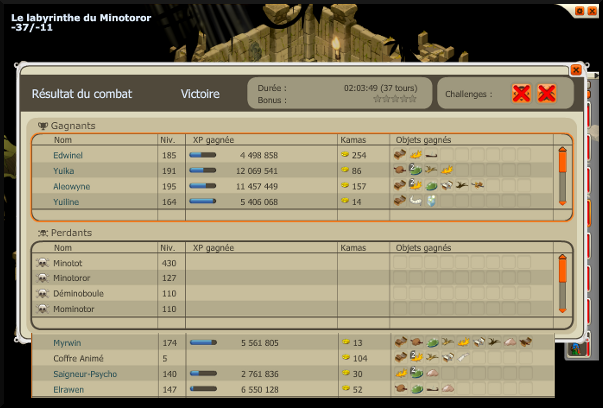This screenshot has height=408, width=603.
Task: Select the green stone stack in Saigneur-Psycho's loot
Action: click(416, 373)
